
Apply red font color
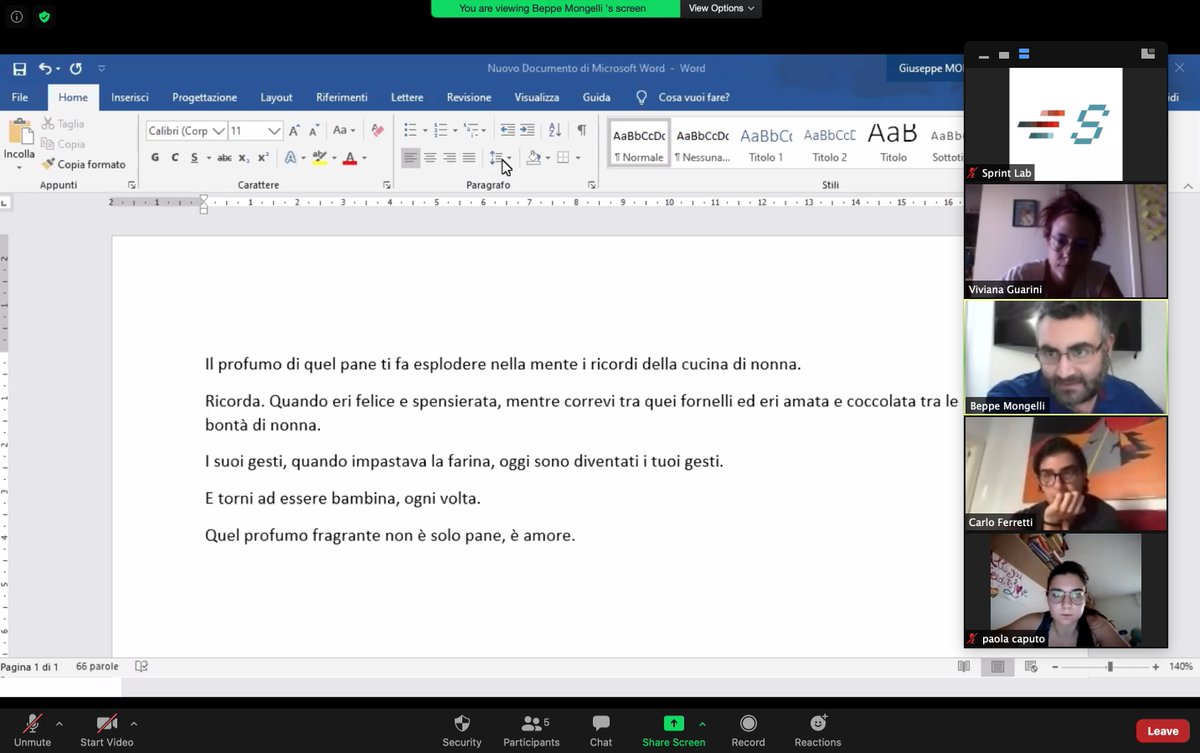point(349,158)
